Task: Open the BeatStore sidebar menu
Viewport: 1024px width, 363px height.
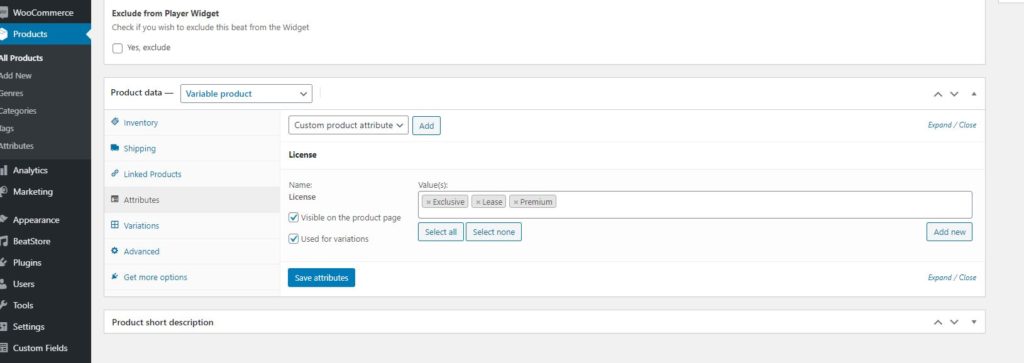Action: pos(31,241)
